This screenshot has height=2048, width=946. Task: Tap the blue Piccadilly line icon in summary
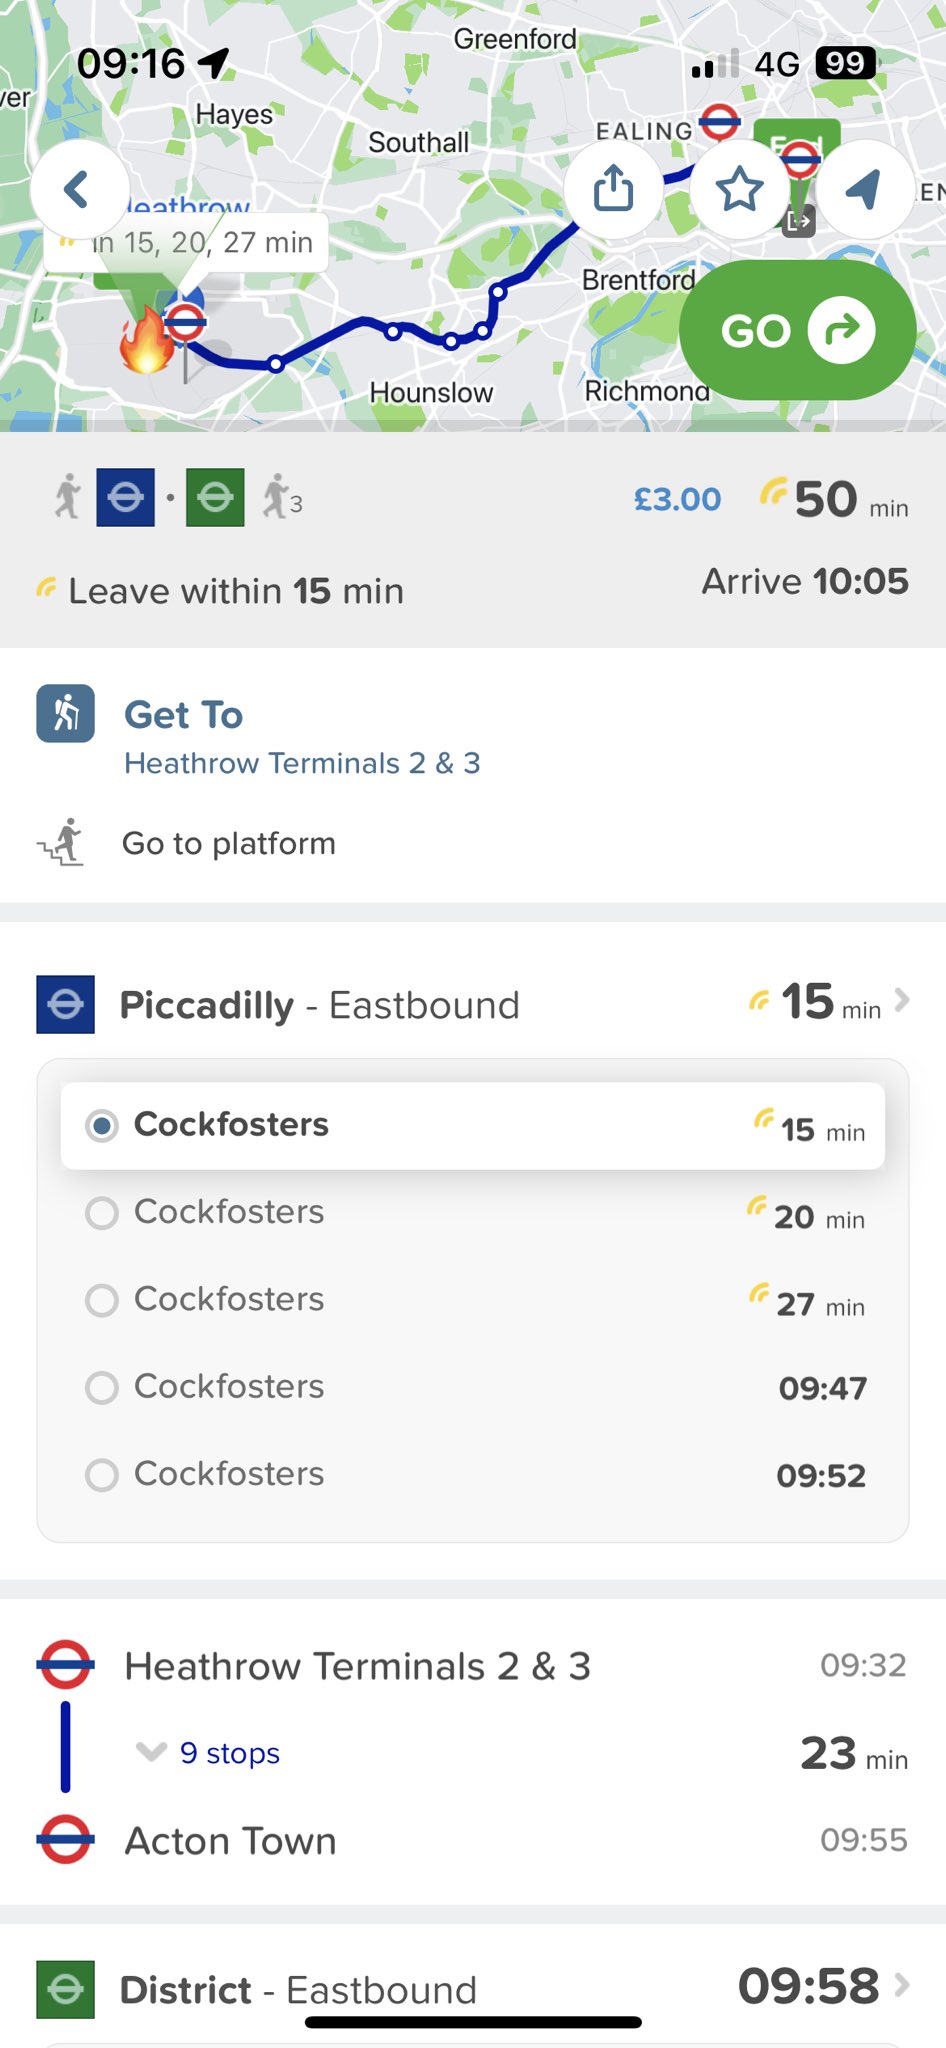pyautogui.click(x=125, y=497)
